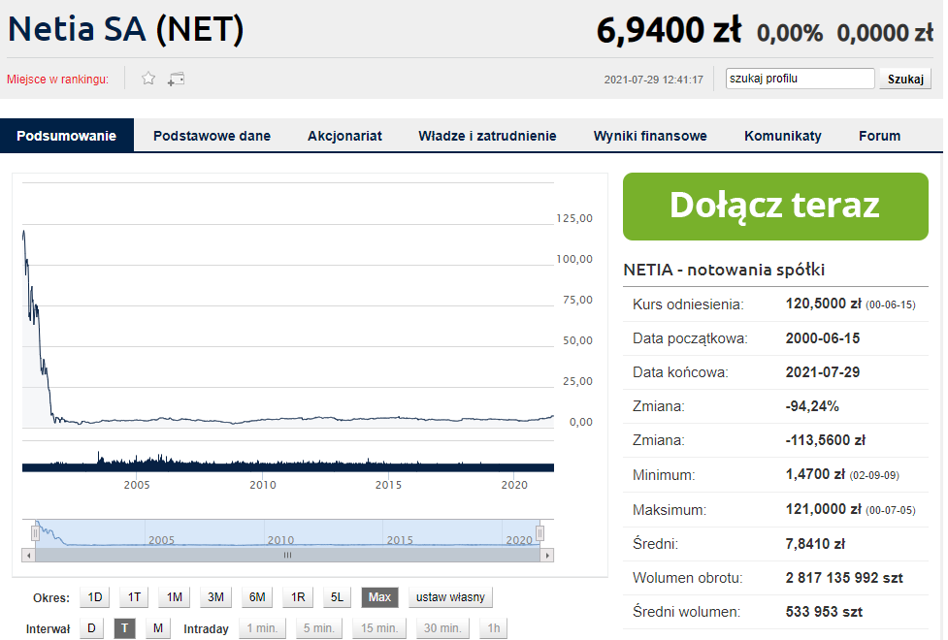Select 5 min. intraday interval
The height and width of the screenshot is (640, 948).
tap(319, 628)
